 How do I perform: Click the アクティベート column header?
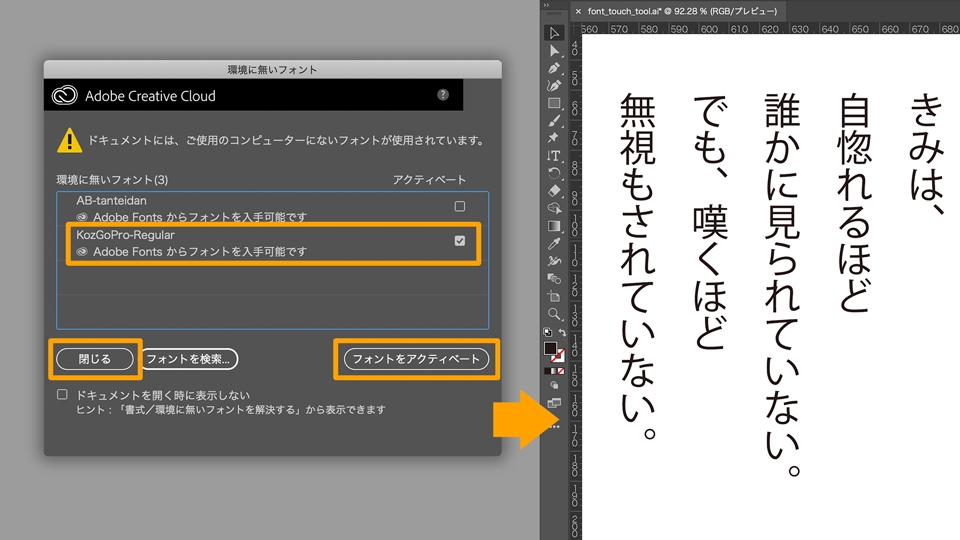pos(429,179)
